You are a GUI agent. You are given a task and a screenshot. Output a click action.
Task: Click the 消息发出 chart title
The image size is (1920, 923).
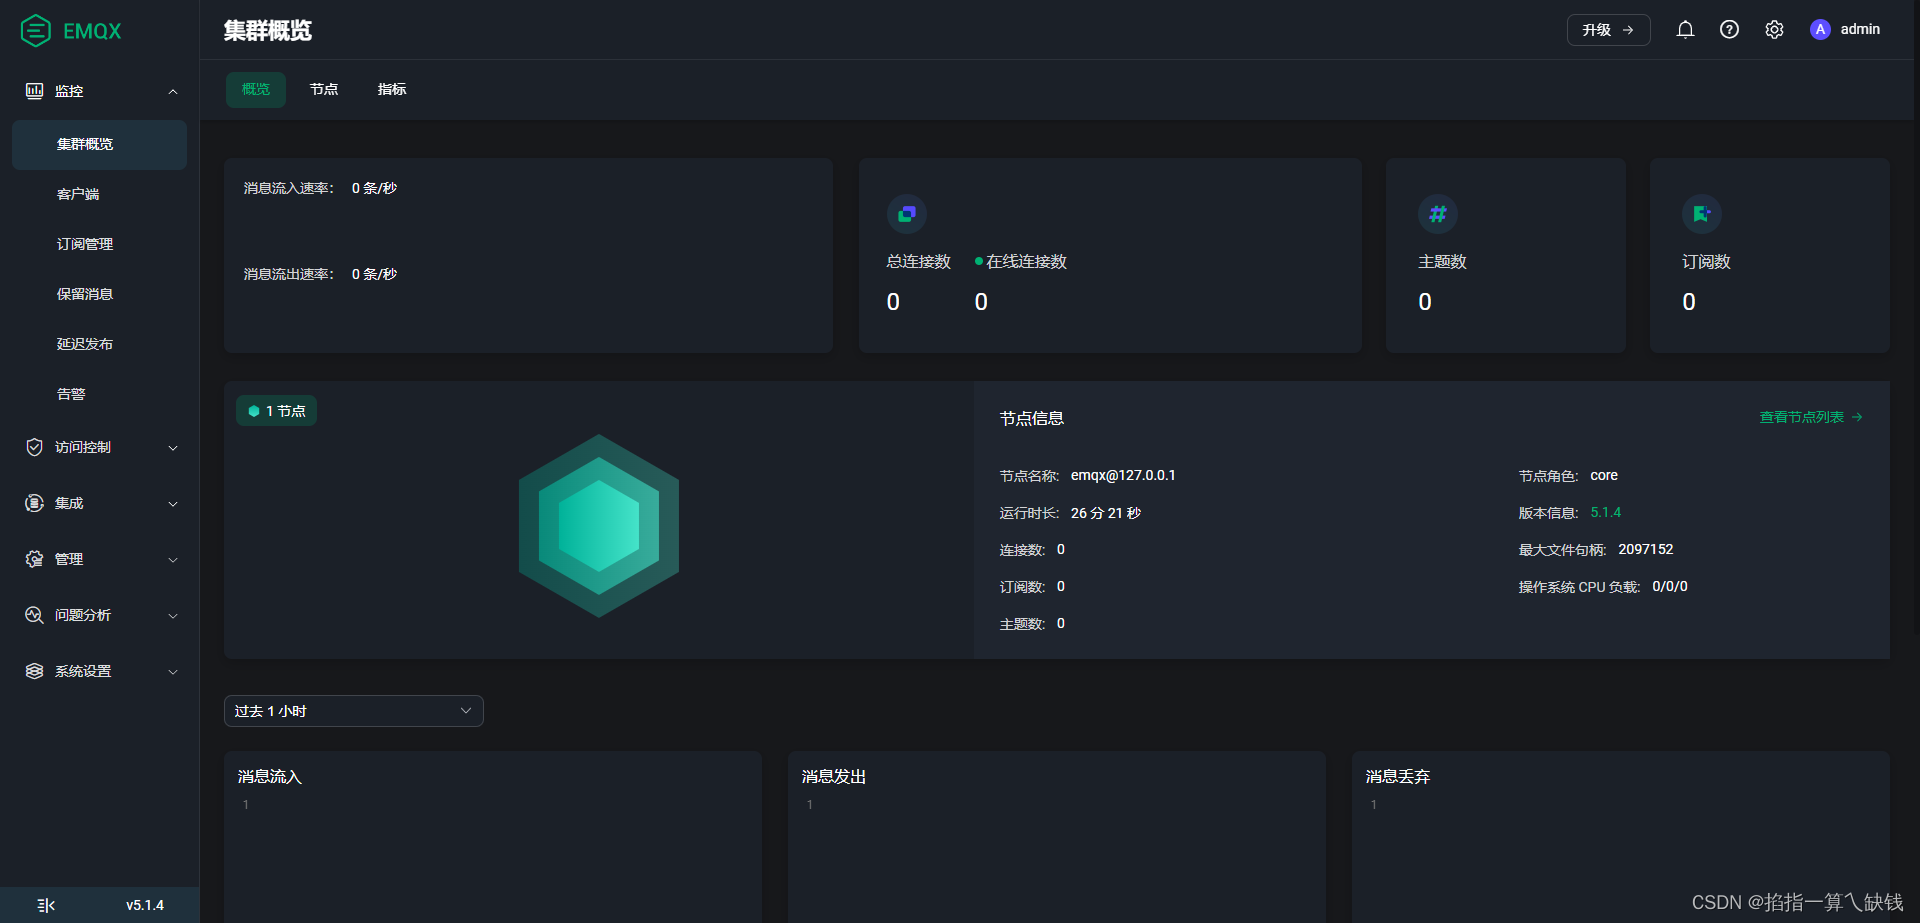(834, 776)
